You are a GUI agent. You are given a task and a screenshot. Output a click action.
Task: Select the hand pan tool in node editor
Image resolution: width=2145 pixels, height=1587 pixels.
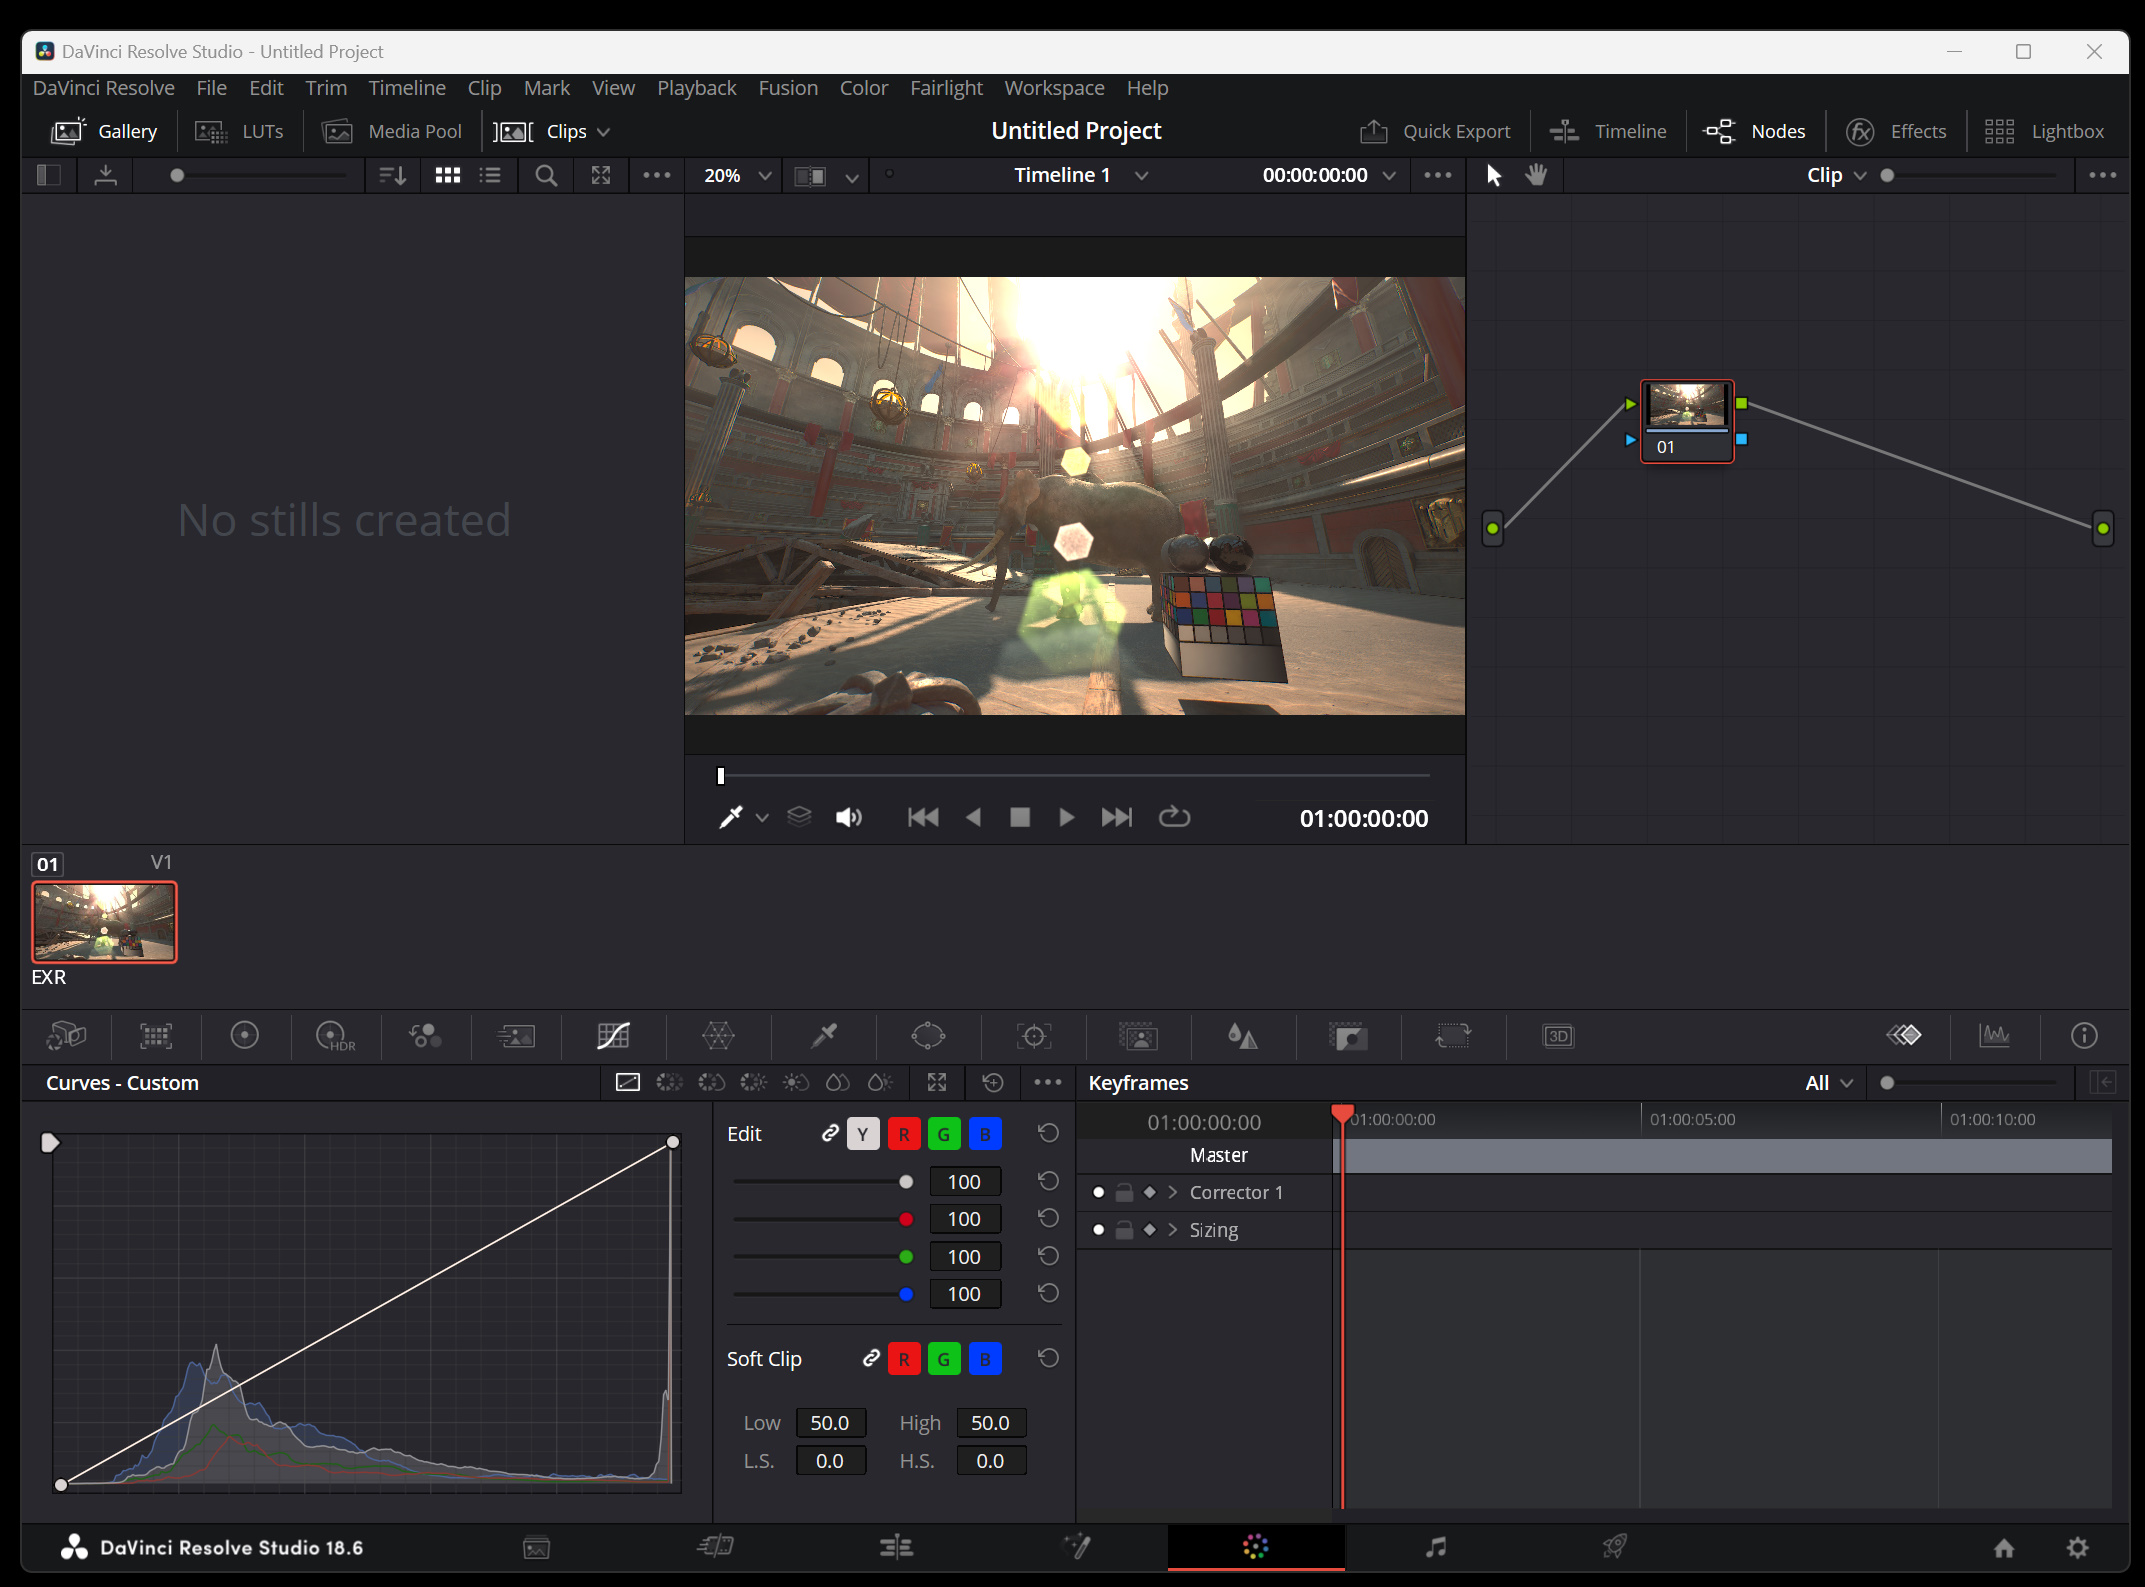pyautogui.click(x=1536, y=175)
